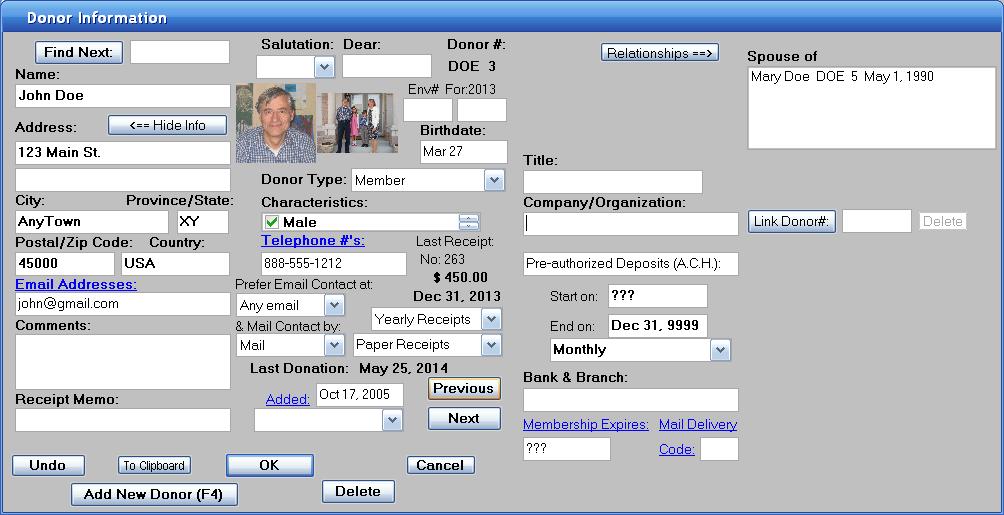The height and width of the screenshot is (515, 1004).
Task: Expand the Donor Type dropdown
Action: click(494, 180)
